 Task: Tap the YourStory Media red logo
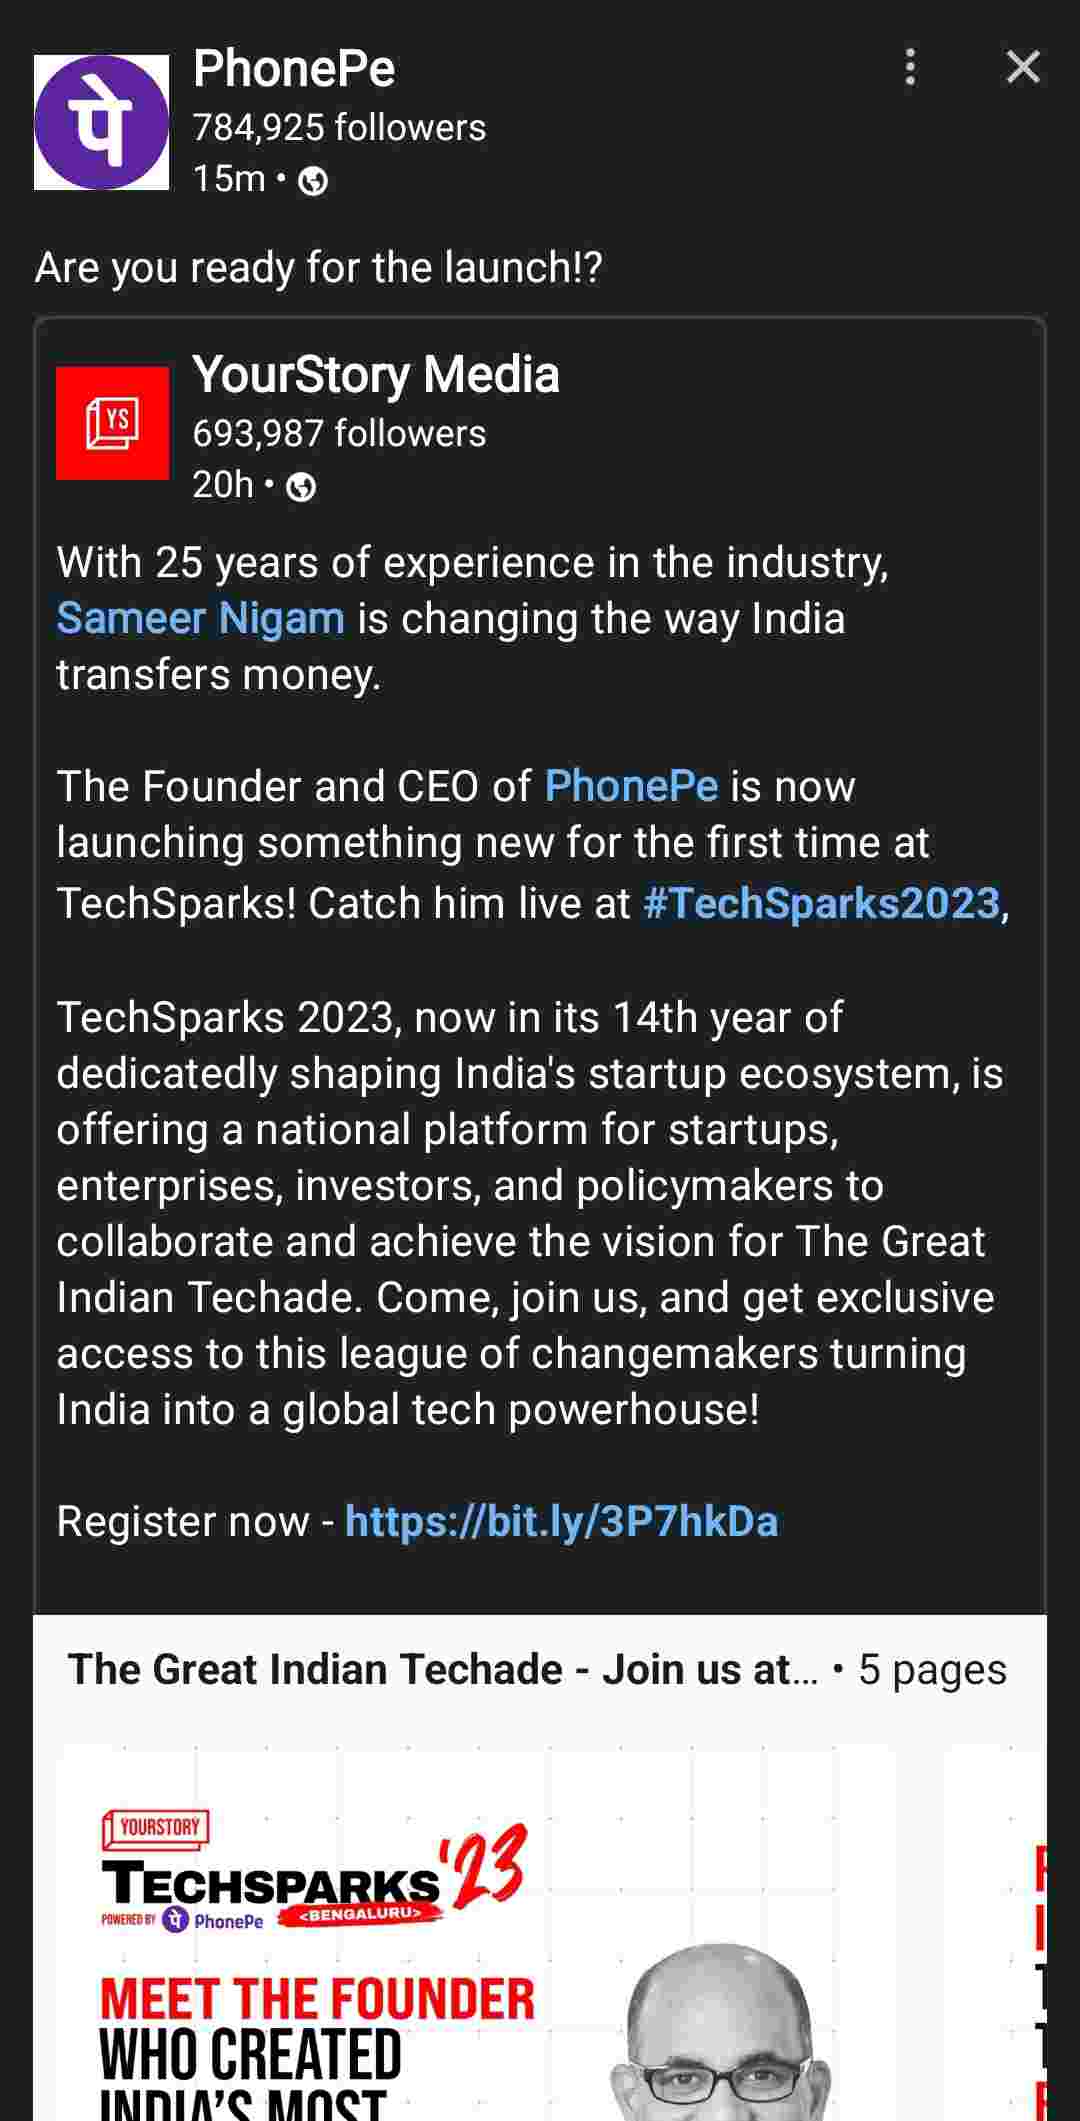(112, 423)
